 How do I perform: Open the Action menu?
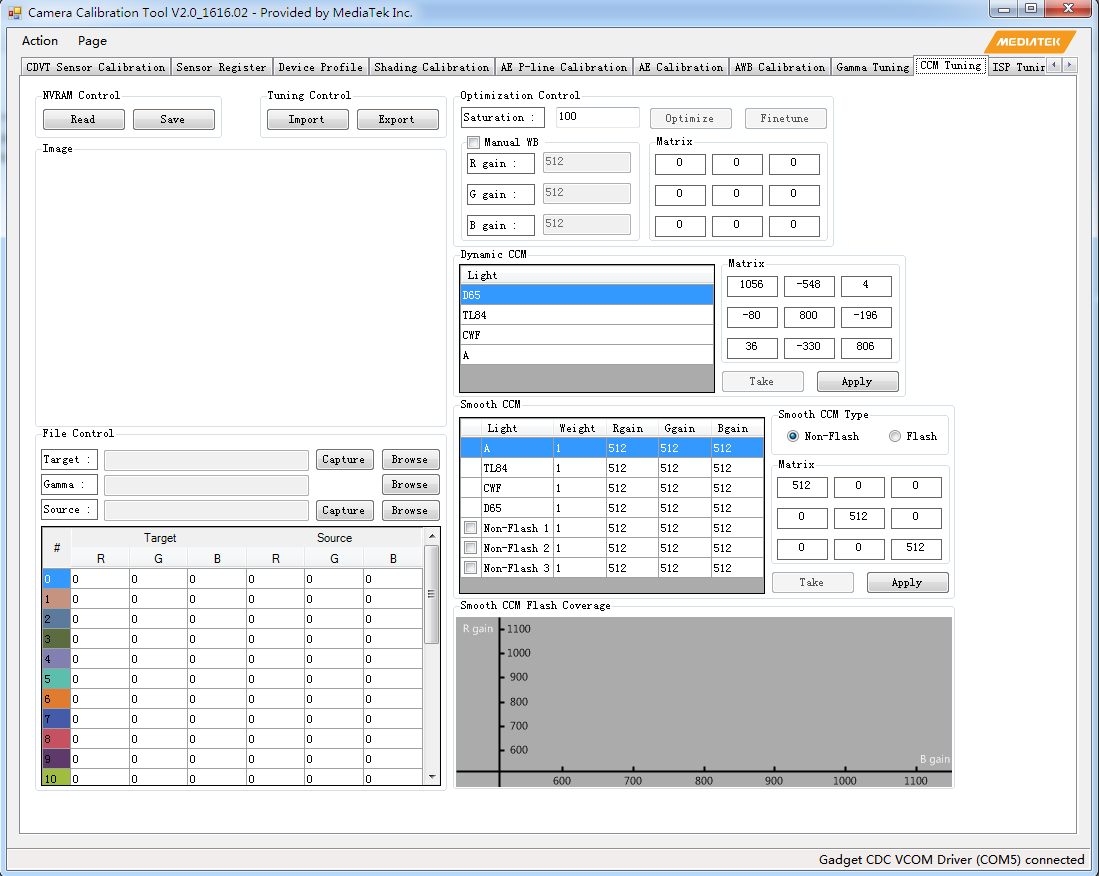tap(40, 41)
